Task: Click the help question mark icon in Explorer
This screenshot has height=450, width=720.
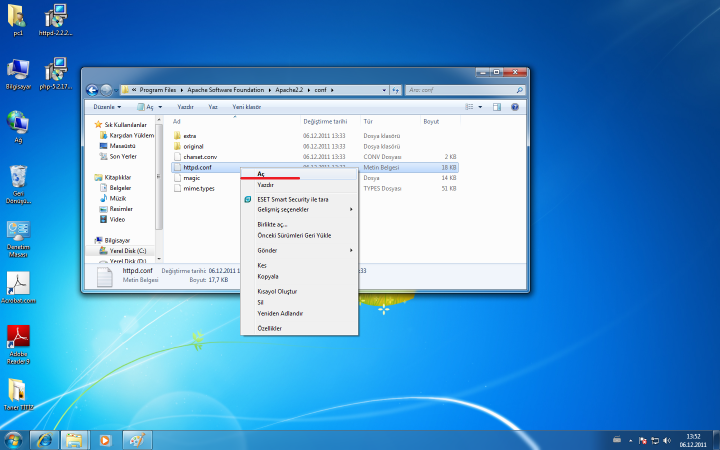Action: 515,106
